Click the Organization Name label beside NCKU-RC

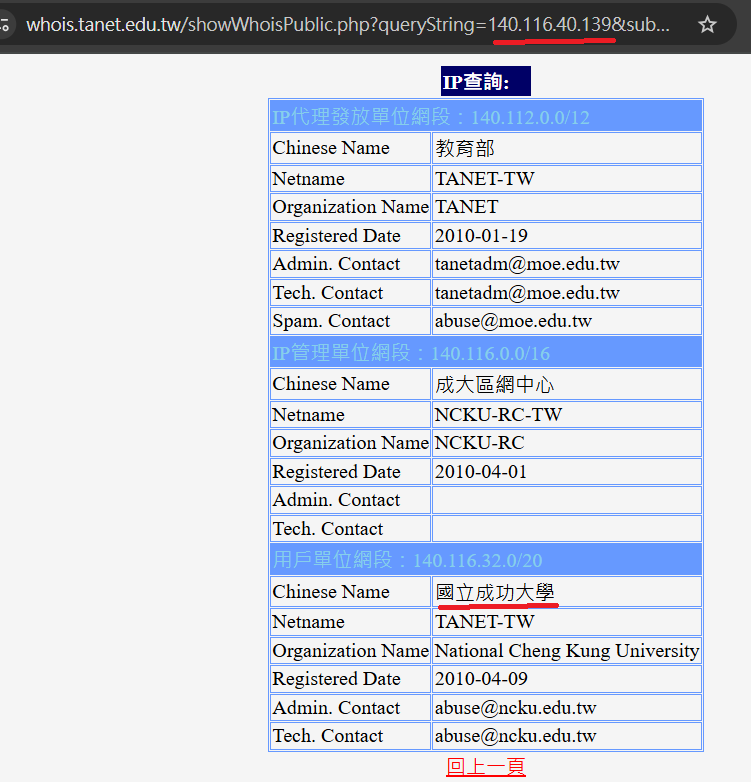[x=351, y=443]
